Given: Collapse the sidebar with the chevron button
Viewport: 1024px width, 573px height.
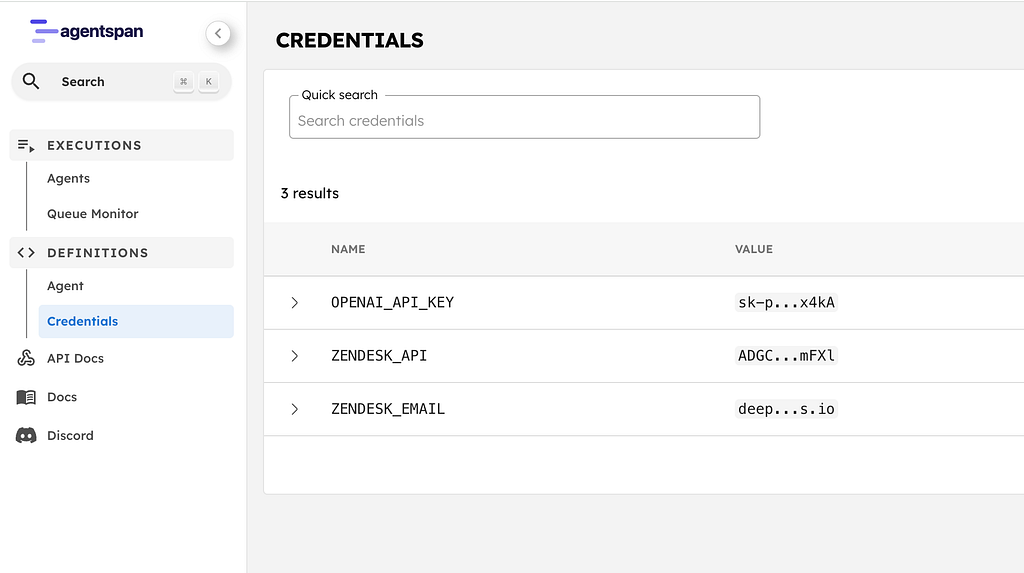Looking at the screenshot, I should [x=218, y=34].
